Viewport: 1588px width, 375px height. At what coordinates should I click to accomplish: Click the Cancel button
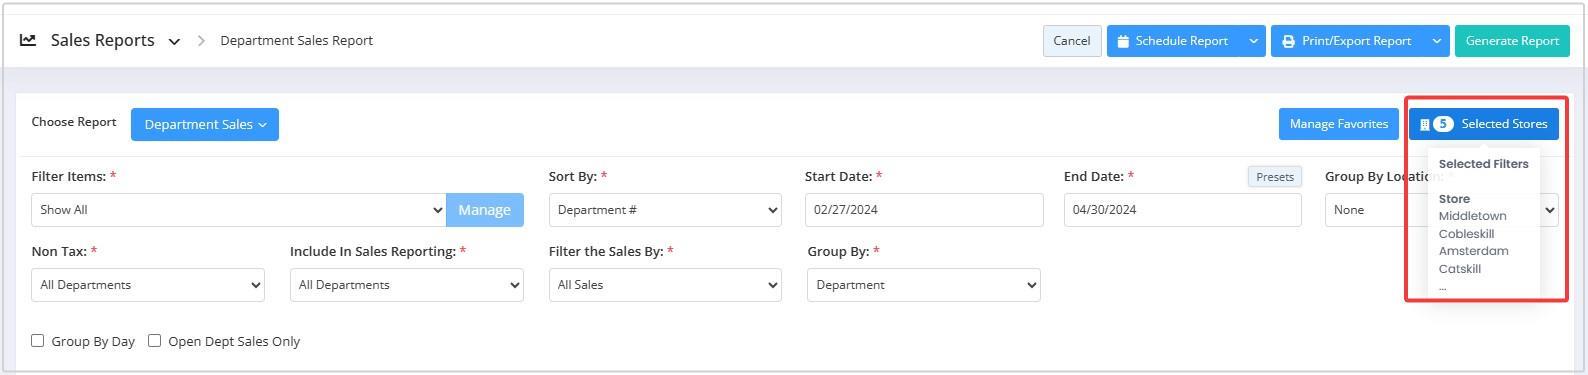(x=1072, y=41)
